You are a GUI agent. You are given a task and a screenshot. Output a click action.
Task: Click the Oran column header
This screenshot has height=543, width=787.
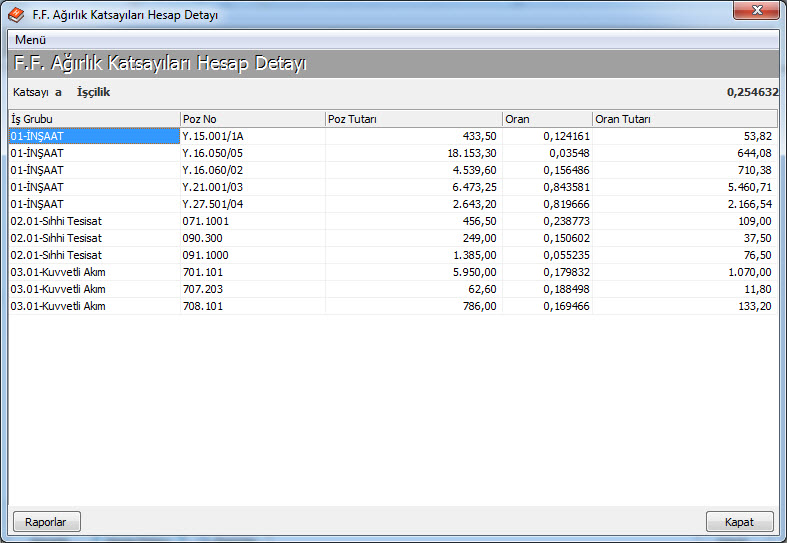tap(546, 119)
